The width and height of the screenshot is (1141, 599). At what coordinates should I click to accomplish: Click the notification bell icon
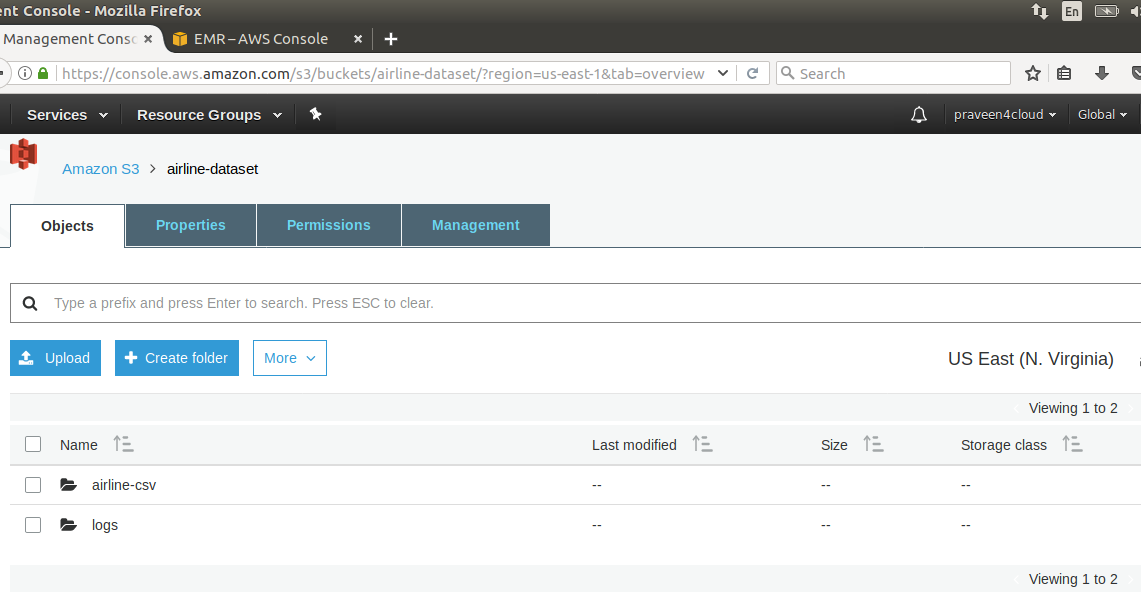click(x=918, y=114)
